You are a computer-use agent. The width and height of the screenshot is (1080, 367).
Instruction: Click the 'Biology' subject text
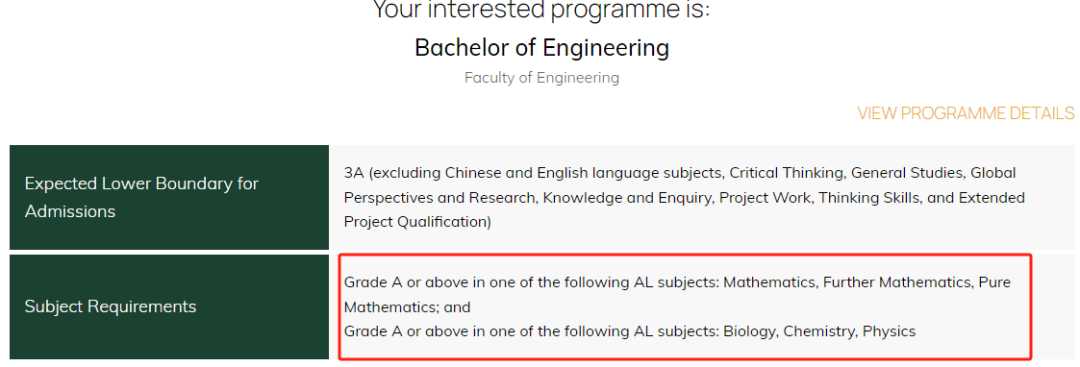(x=749, y=332)
